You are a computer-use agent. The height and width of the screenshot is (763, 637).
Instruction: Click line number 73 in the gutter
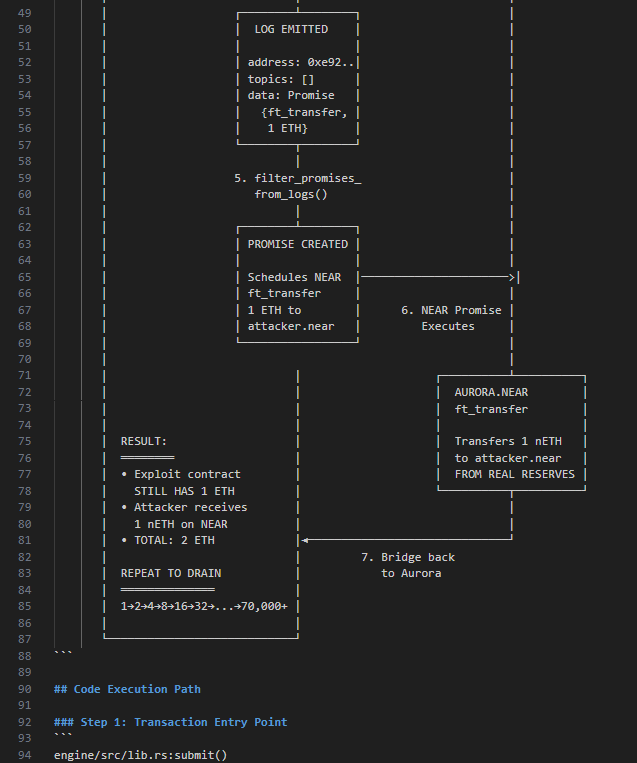click(x=24, y=408)
